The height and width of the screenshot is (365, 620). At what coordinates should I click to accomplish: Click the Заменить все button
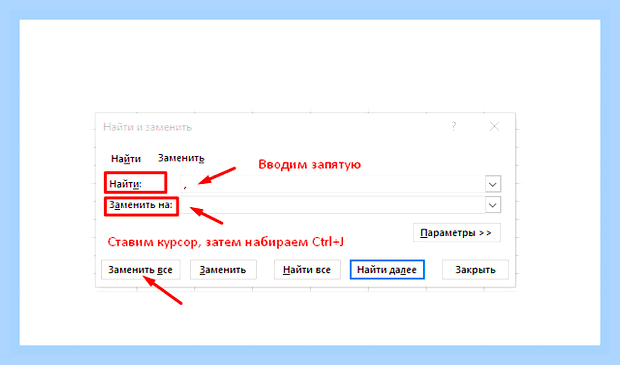[x=141, y=270]
